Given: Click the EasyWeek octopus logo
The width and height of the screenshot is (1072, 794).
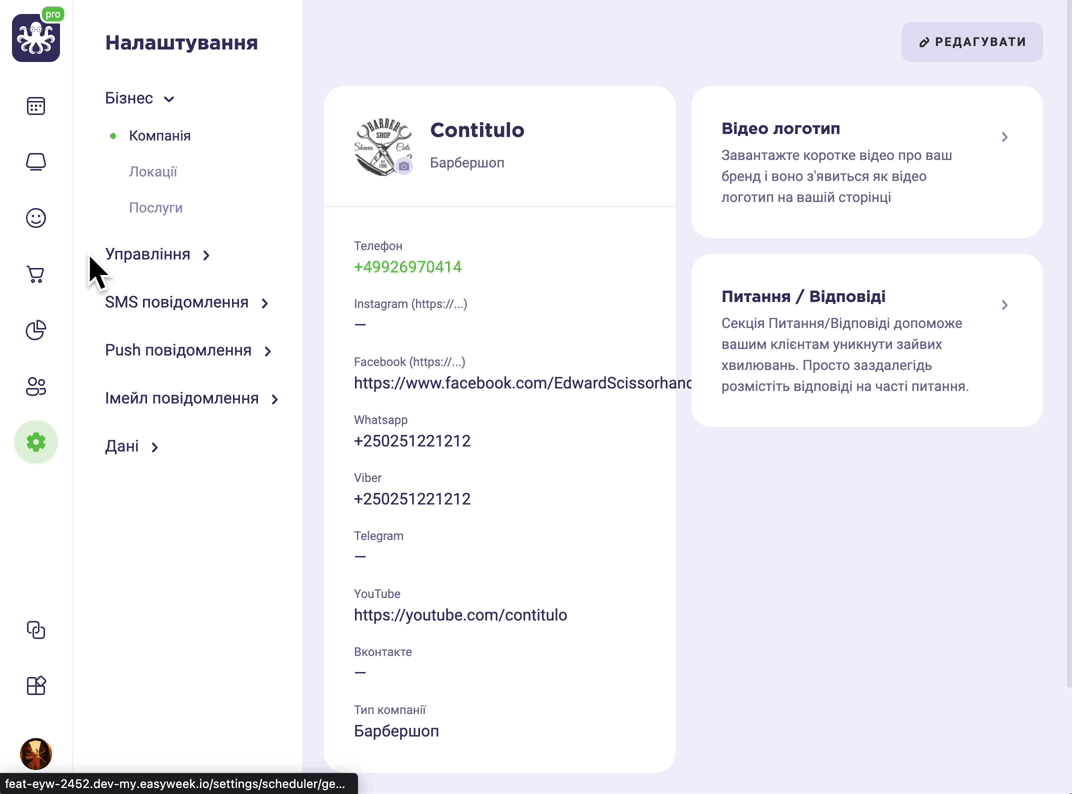Looking at the screenshot, I should point(36,38).
